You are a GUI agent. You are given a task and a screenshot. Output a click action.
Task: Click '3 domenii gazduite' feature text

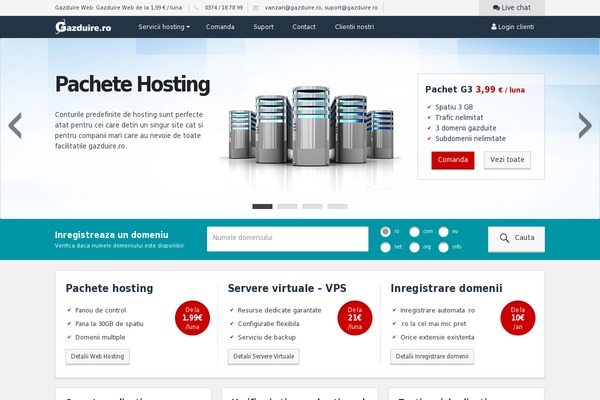pos(466,128)
